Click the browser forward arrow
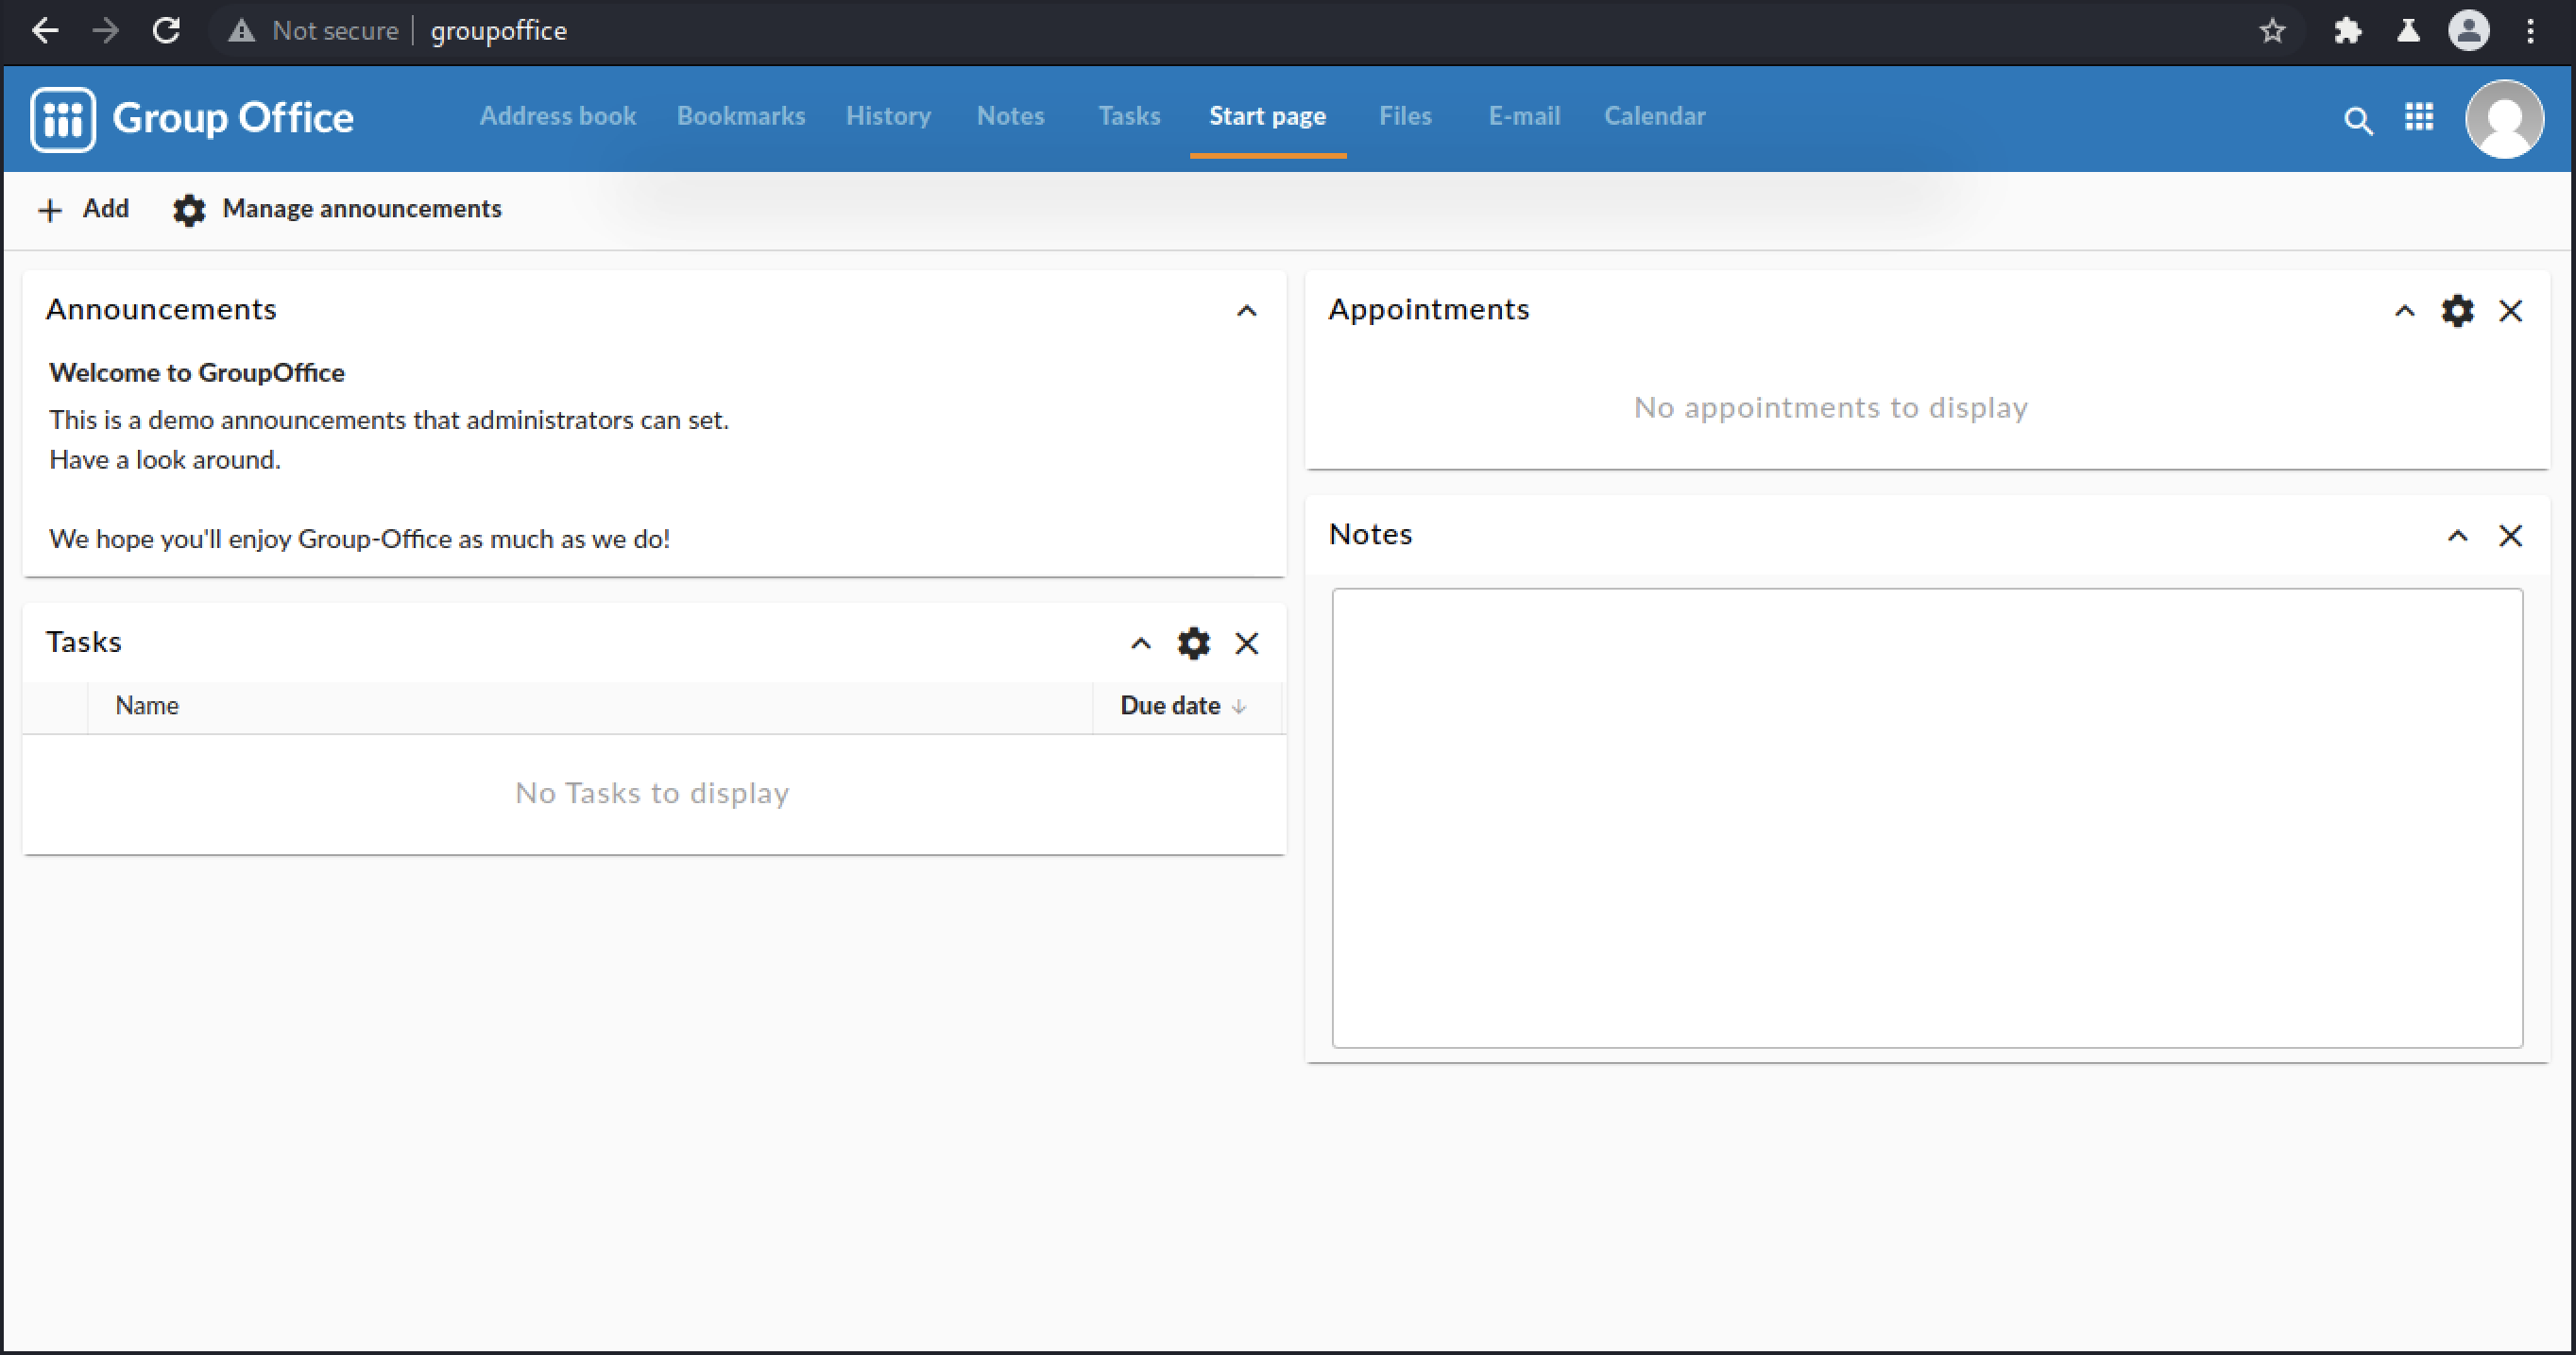2576x1355 pixels. (x=105, y=31)
